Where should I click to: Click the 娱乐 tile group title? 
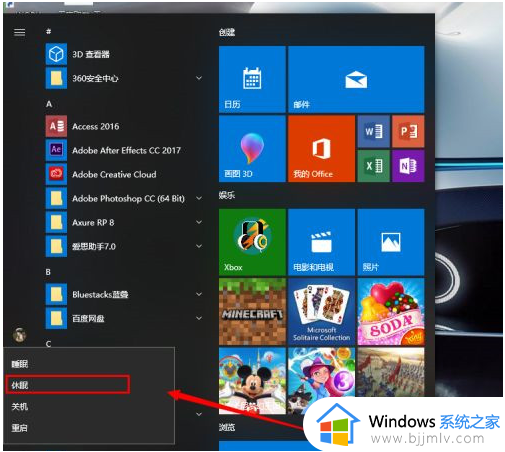[227, 195]
